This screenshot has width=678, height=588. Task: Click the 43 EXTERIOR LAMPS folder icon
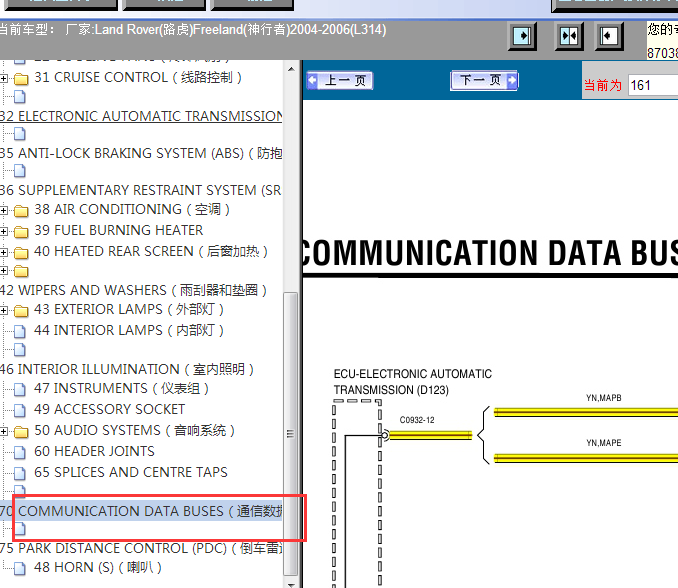(21, 310)
